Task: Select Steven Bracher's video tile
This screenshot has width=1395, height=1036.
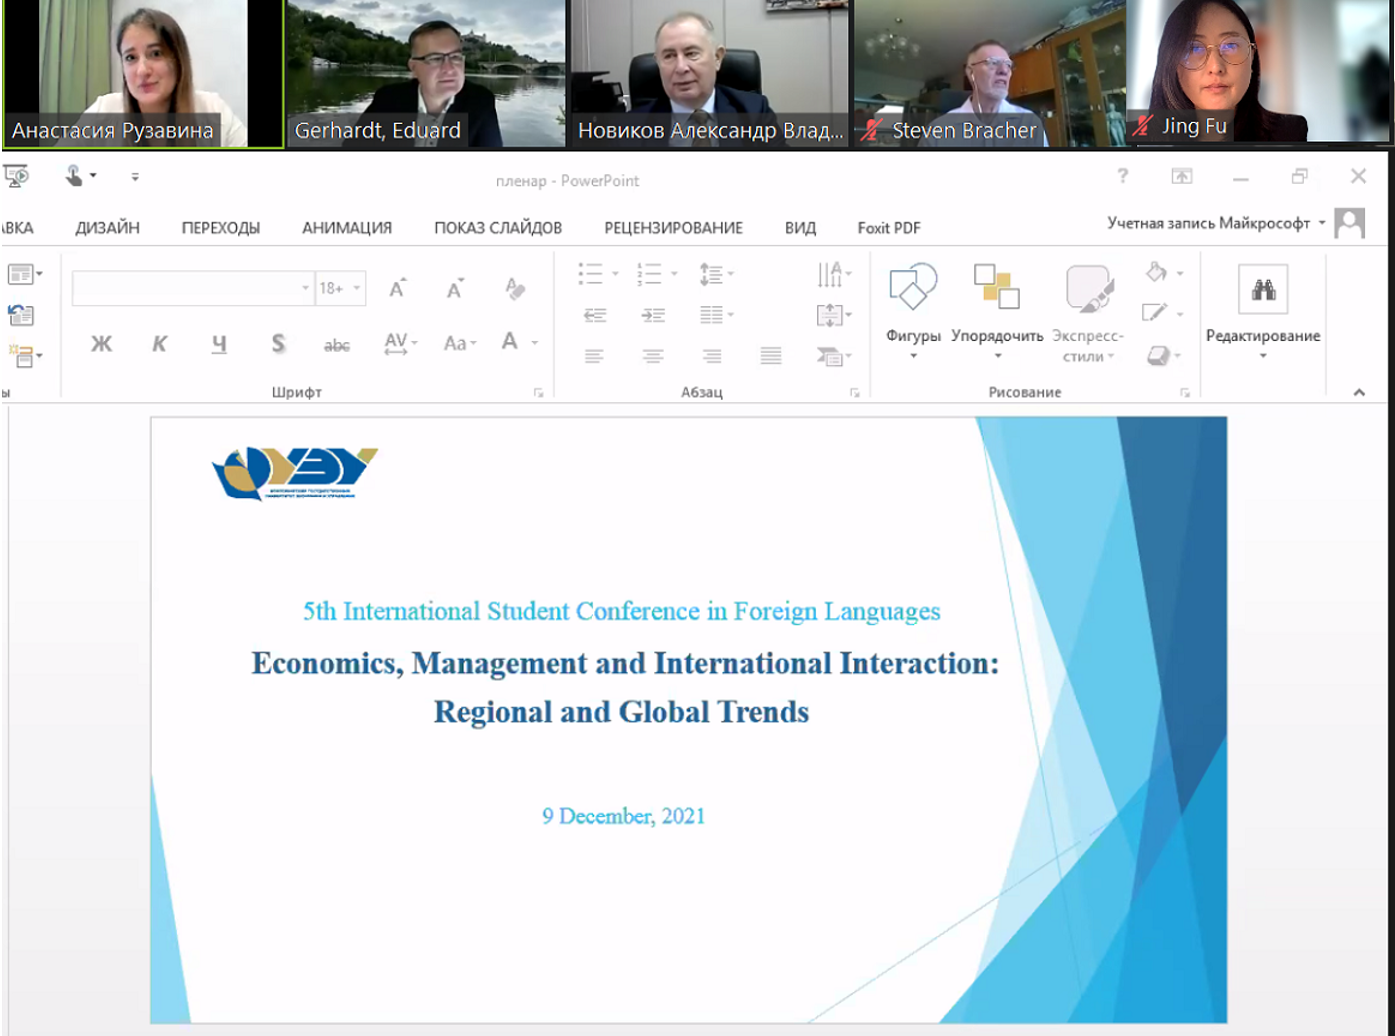Action: point(988,73)
